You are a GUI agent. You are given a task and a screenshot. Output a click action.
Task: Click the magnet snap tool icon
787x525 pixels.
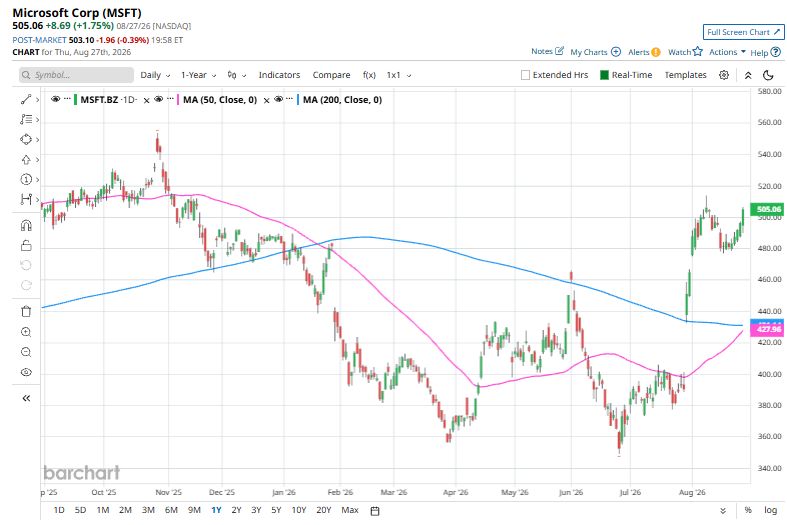pos(26,225)
